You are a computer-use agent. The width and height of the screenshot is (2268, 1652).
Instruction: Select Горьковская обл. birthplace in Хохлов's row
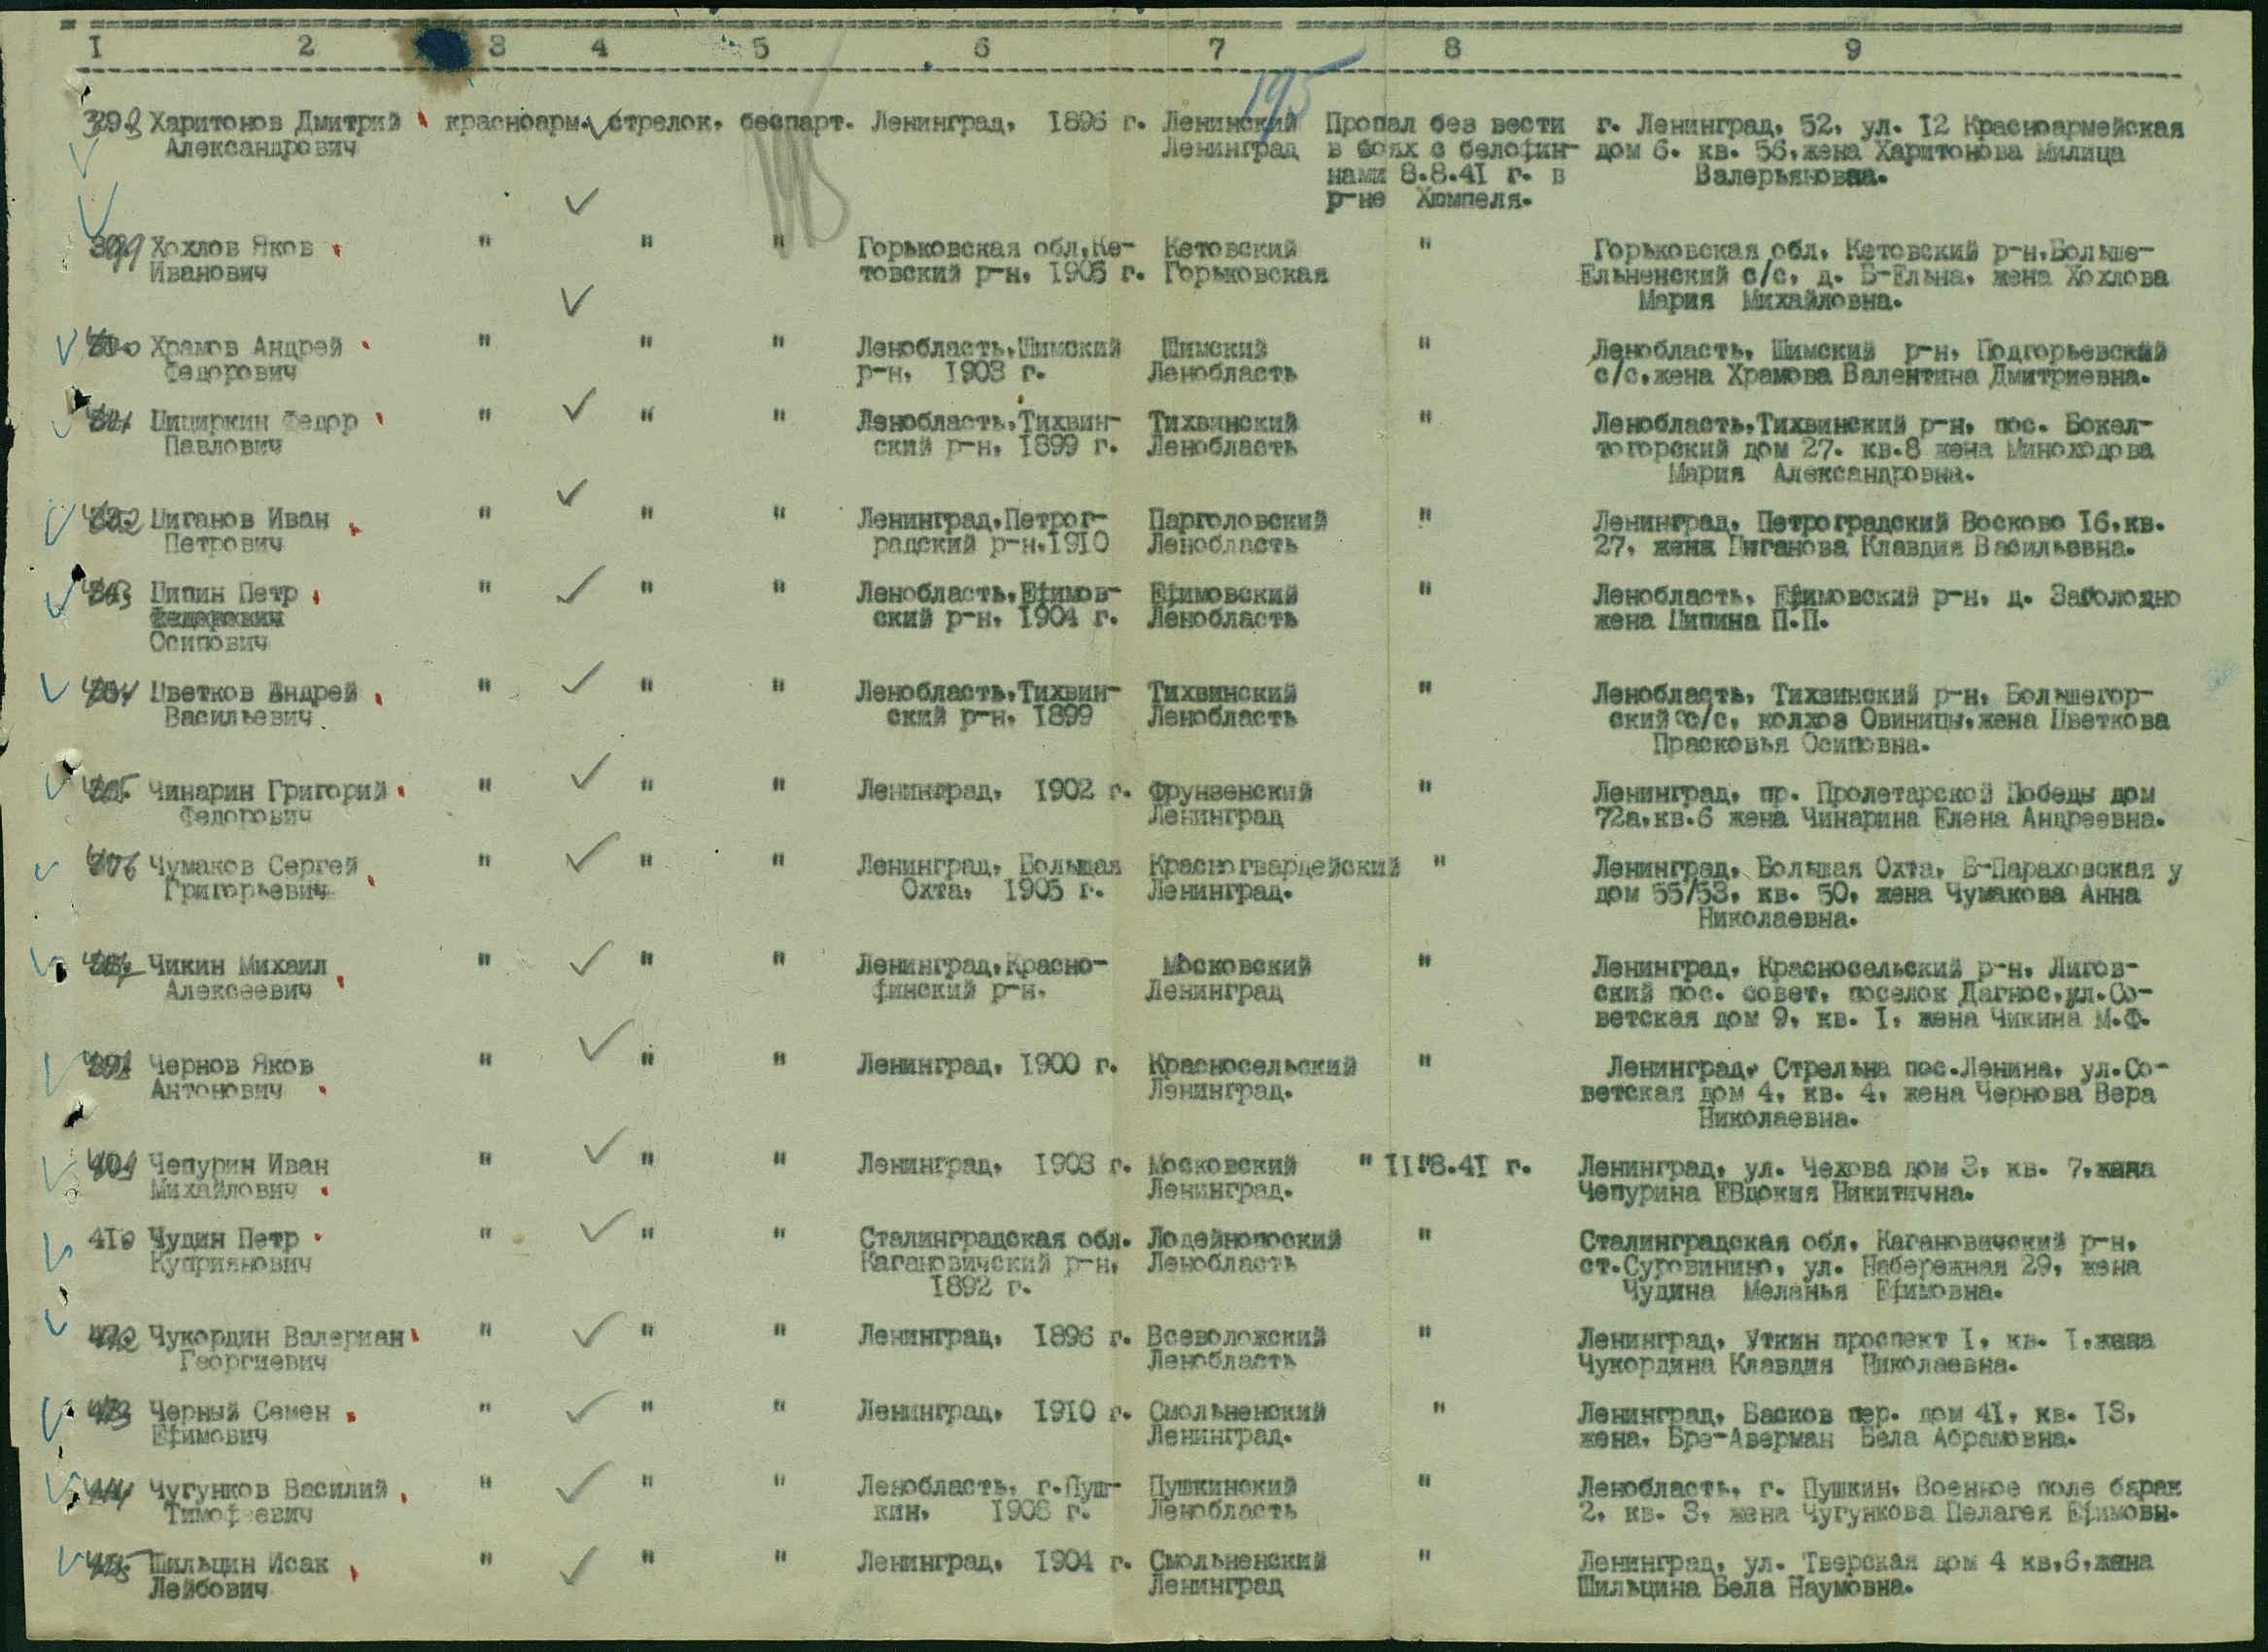point(1000,260)
